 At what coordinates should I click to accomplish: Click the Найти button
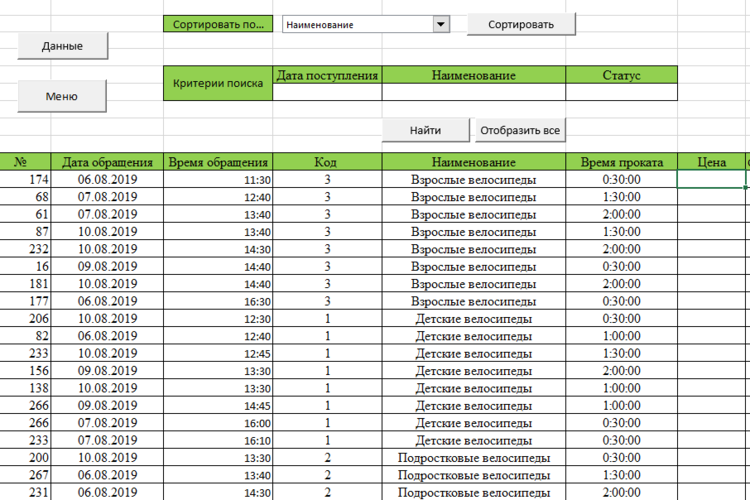(x=425, y=130)
